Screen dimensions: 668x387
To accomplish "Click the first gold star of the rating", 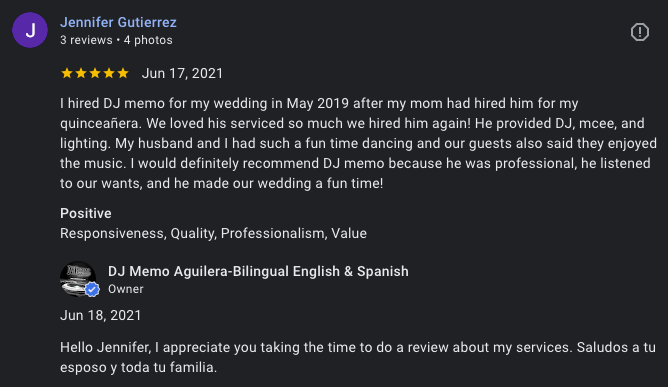I will tap(67, 73).
